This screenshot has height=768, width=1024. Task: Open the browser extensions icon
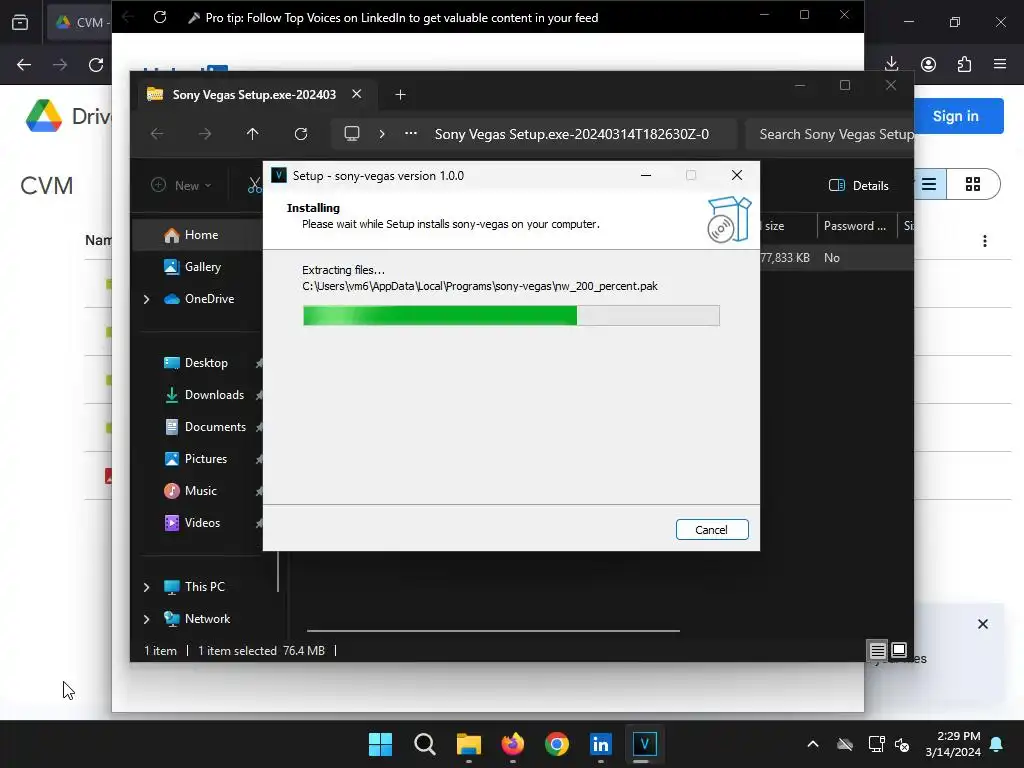pyautogui.click(x=965, y=64)
